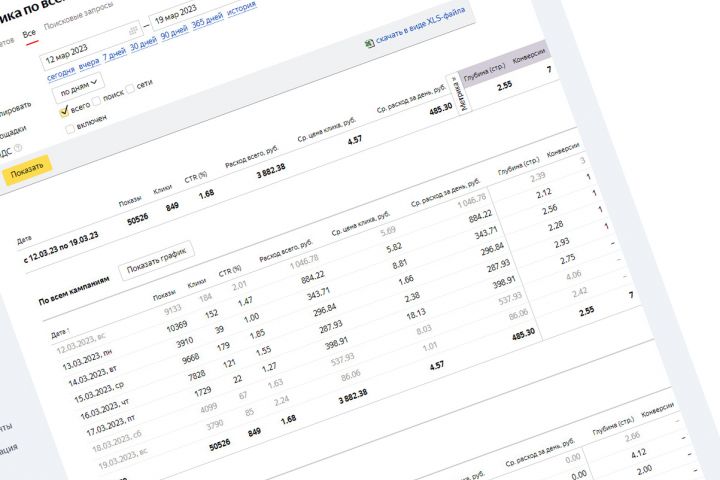Click the average click price 18.13
This screenshot has height=480, width=720.
coord(416,314)
